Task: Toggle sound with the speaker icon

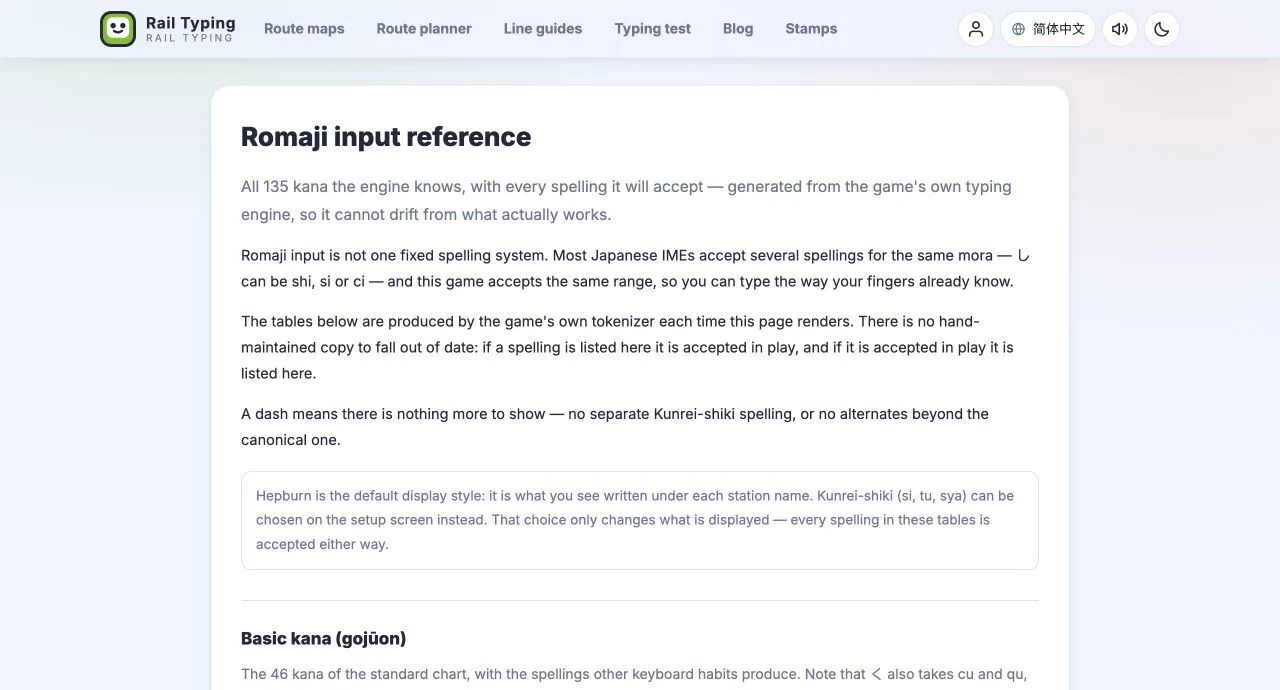Action: [x=1120, y=29]
